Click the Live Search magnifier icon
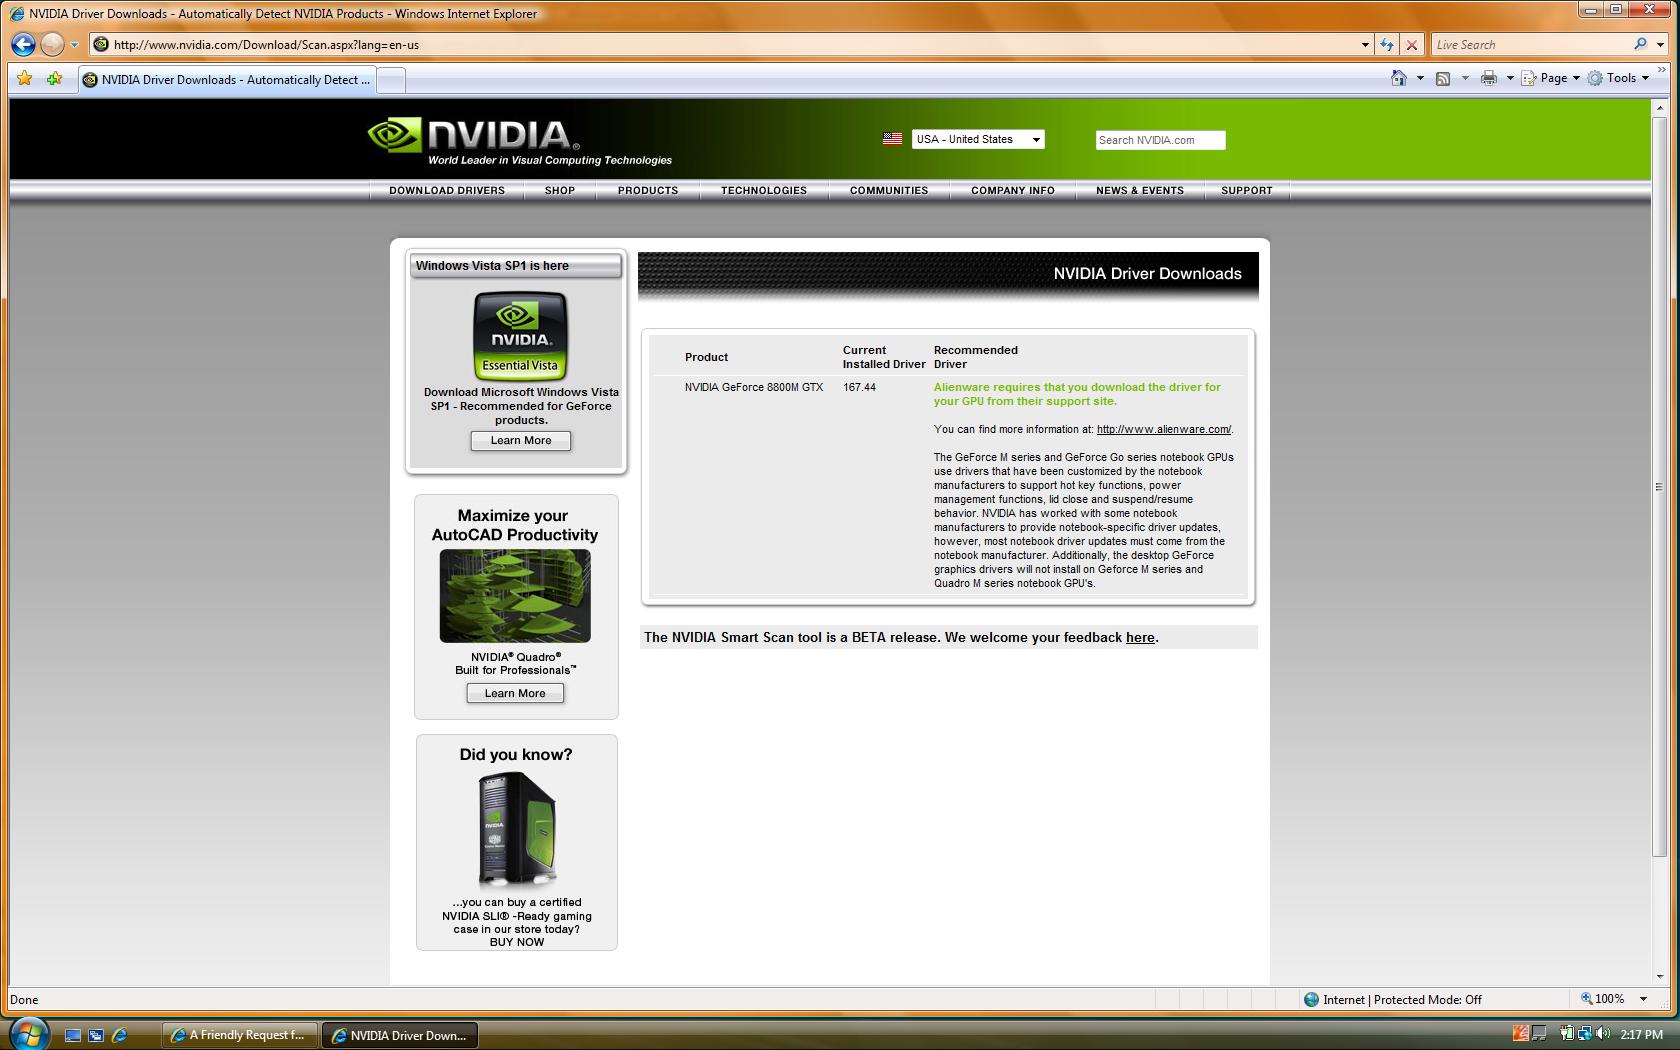The image size is (1680, 1050). click(x=1640, y=44)
